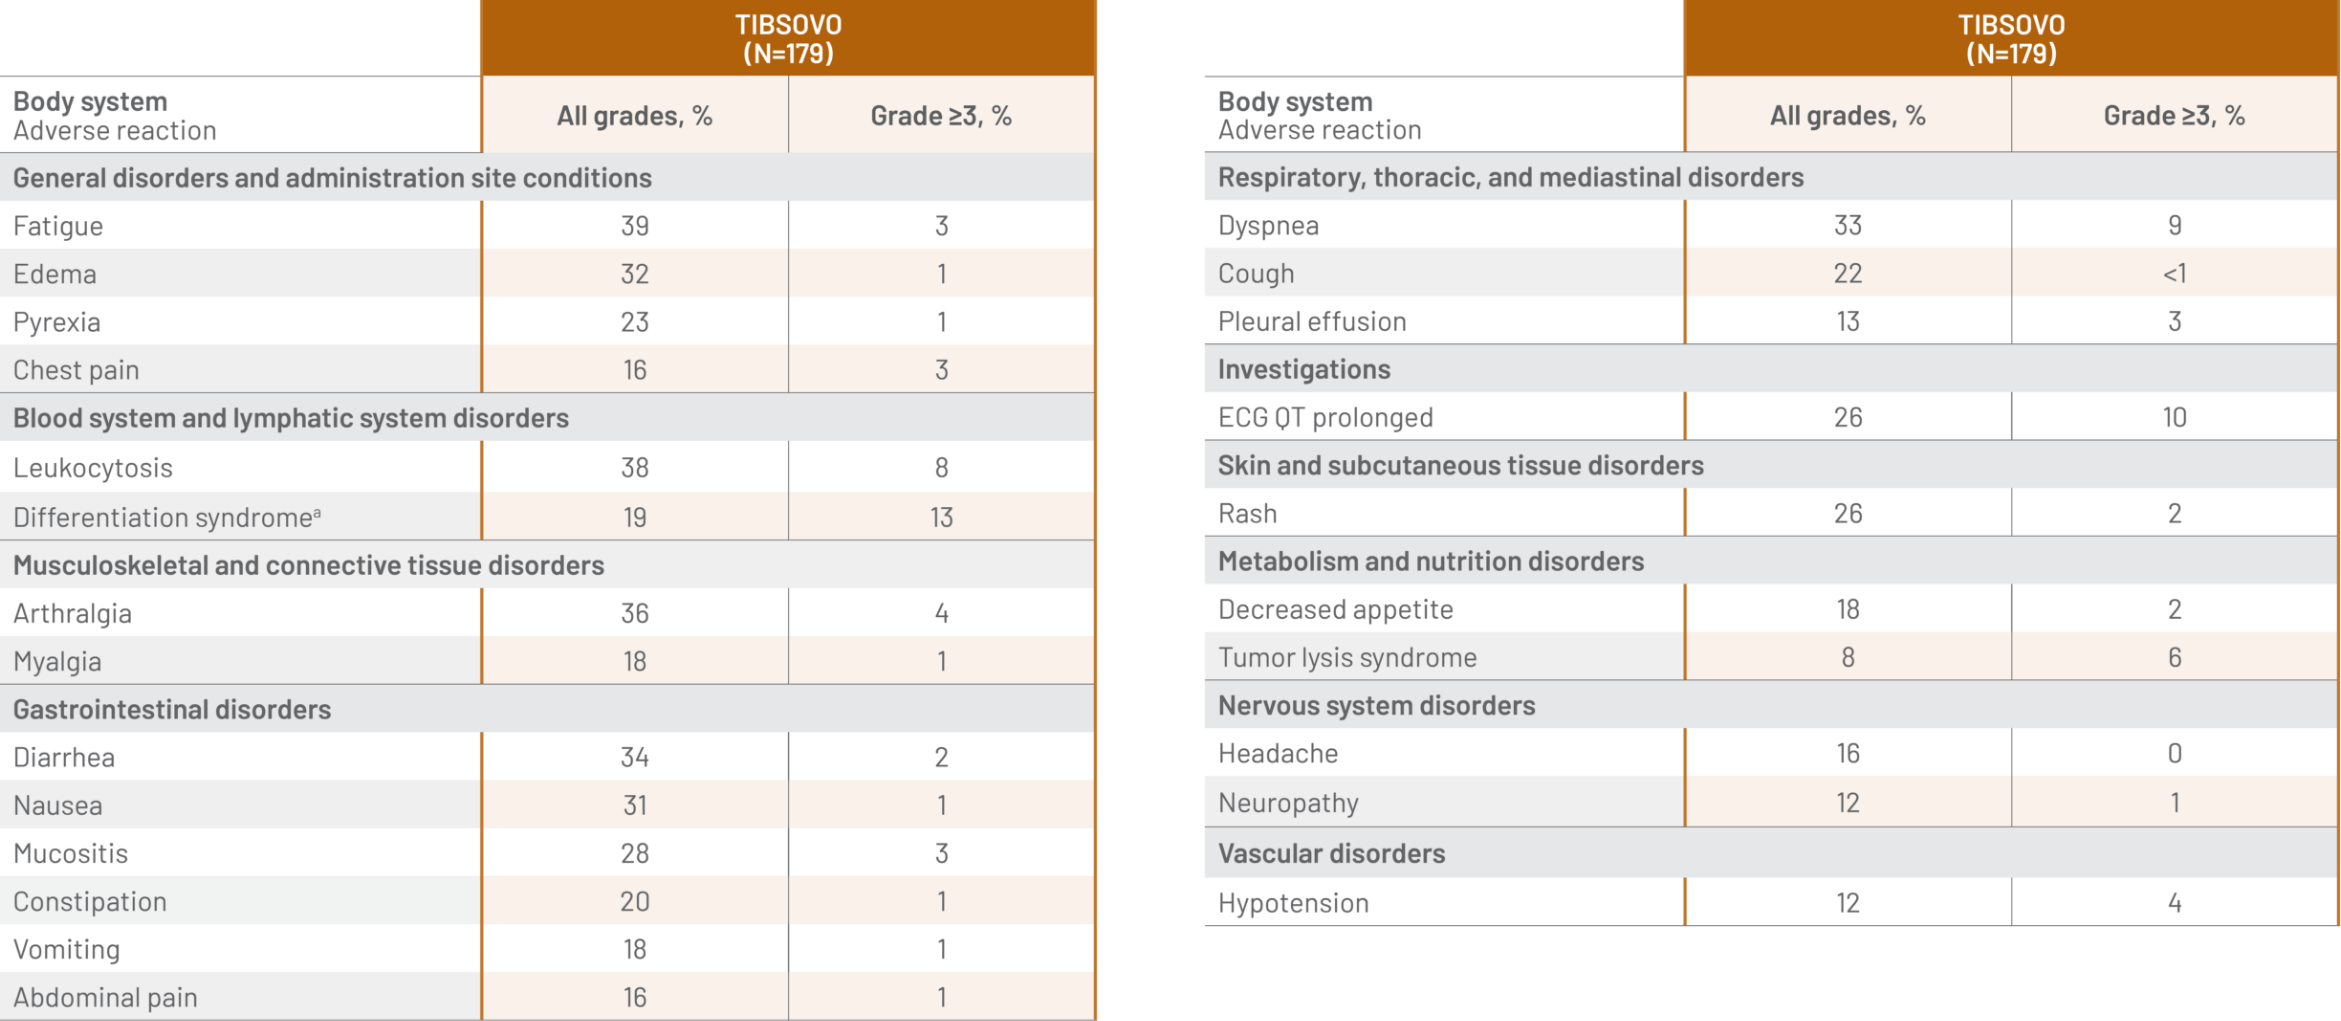Image resolution: width=2341 pixels, height=1021 pixels.
Task: Select the General disorders and administration section heading
Action: [x=332, y=178]
